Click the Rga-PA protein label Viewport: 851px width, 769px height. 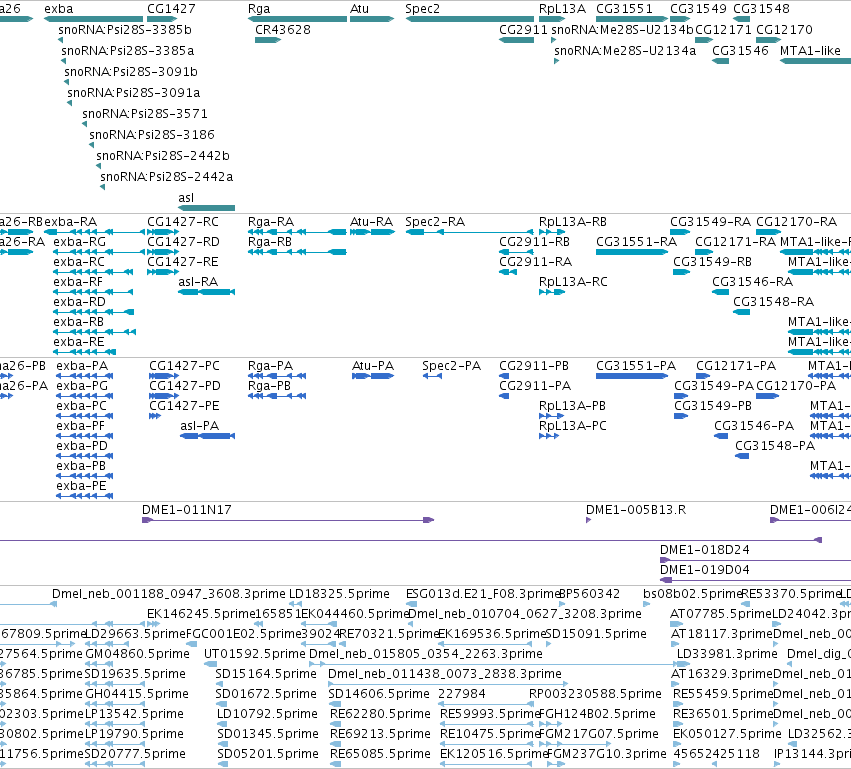[270, 366]
